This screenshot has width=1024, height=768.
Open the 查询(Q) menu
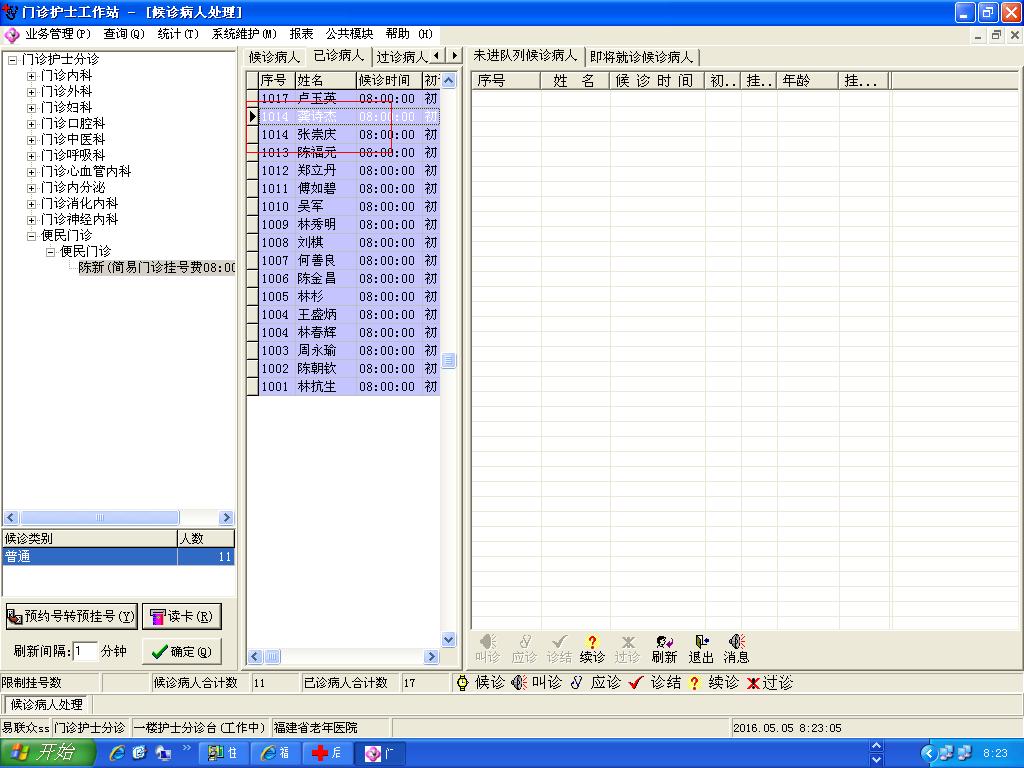(x=123, y=34)
